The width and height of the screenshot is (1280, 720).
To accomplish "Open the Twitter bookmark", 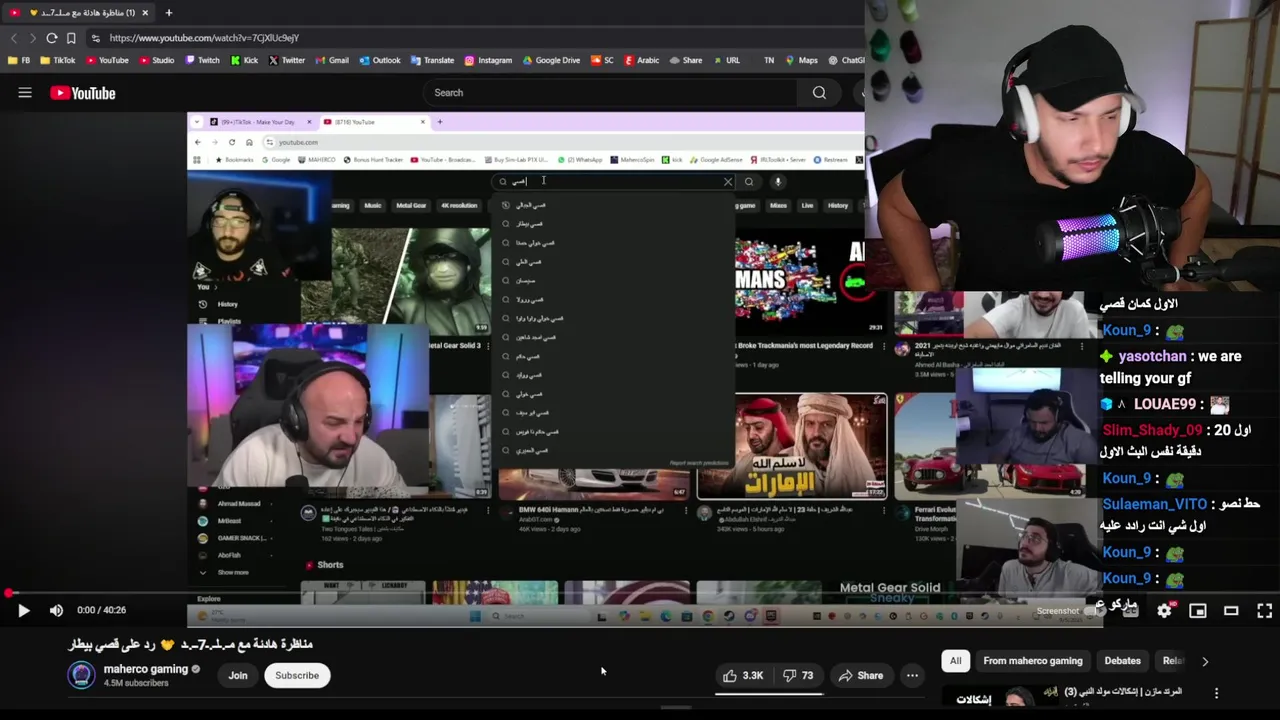I will point(286,60).
